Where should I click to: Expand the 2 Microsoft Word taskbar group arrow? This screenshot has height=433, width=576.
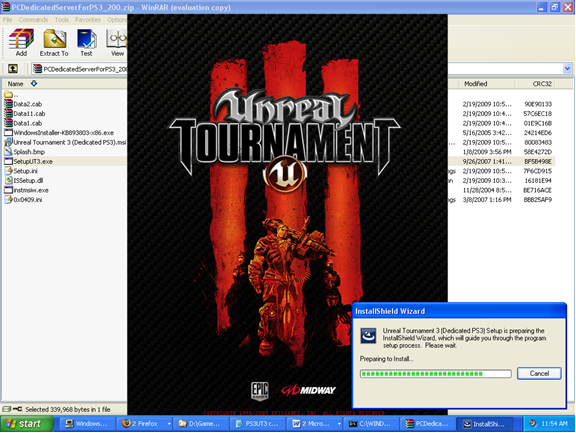(339, 424)
